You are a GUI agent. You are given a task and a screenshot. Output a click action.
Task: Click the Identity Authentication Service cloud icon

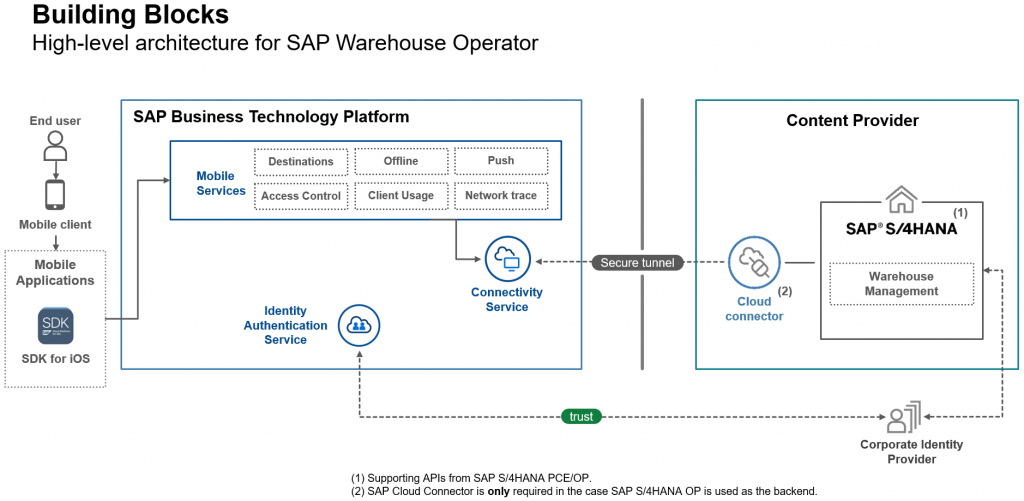tap(359, 325)
